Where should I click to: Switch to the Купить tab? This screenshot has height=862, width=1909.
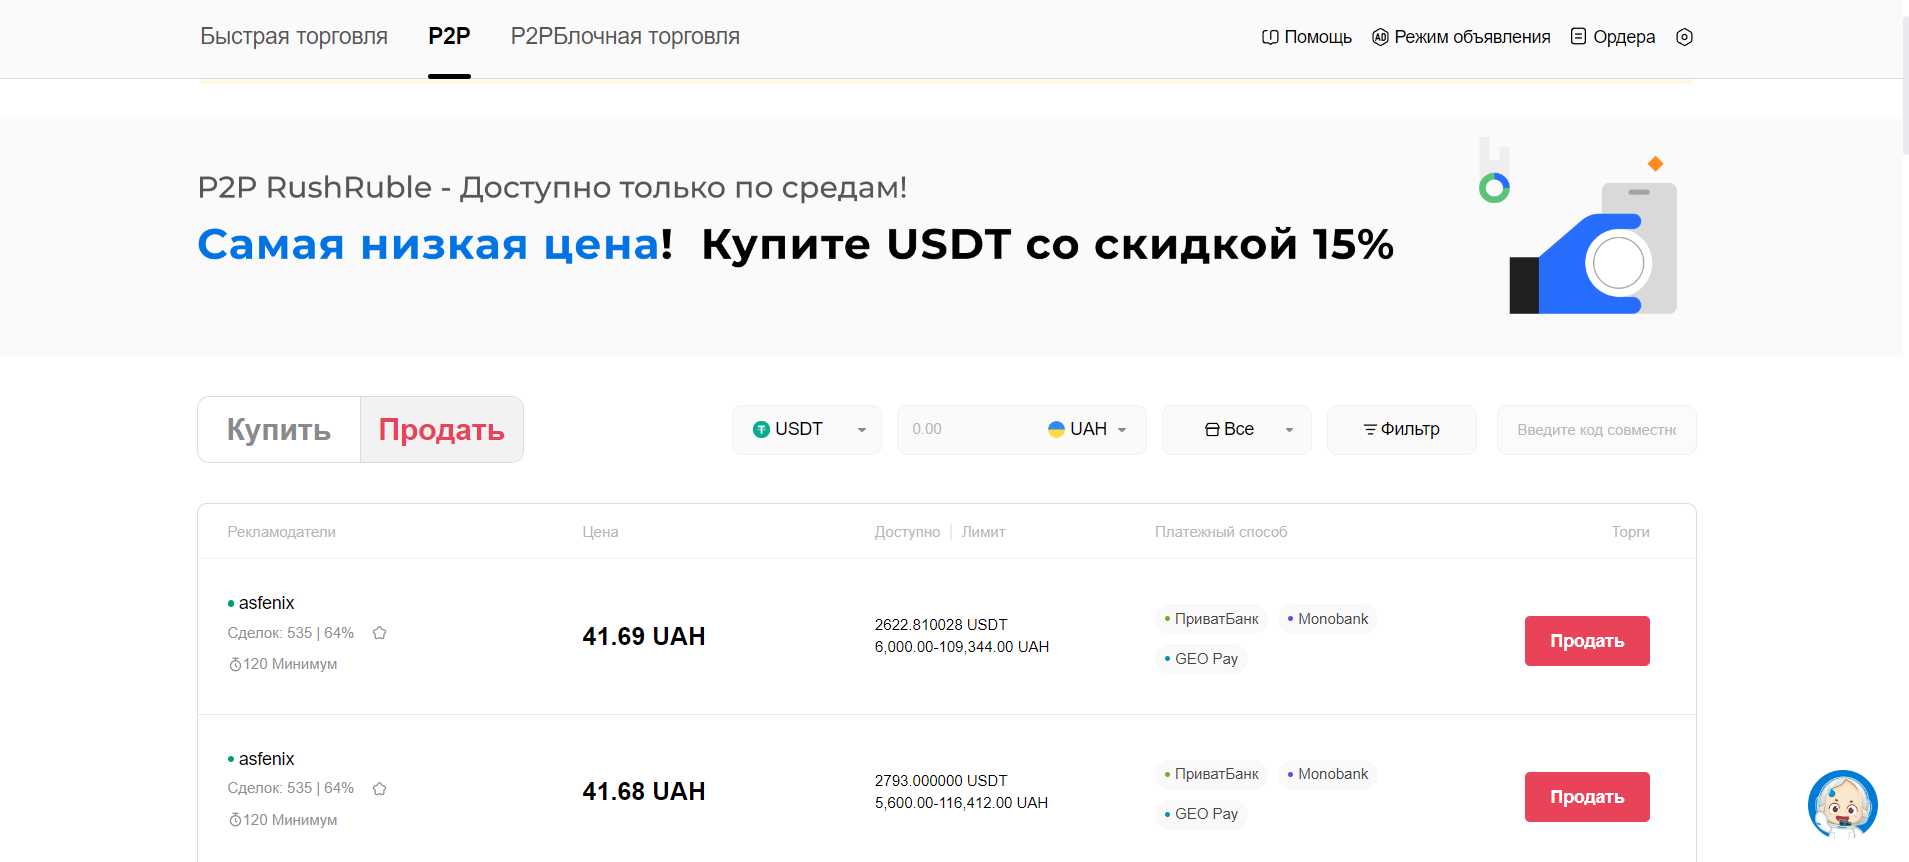(279, 430)
